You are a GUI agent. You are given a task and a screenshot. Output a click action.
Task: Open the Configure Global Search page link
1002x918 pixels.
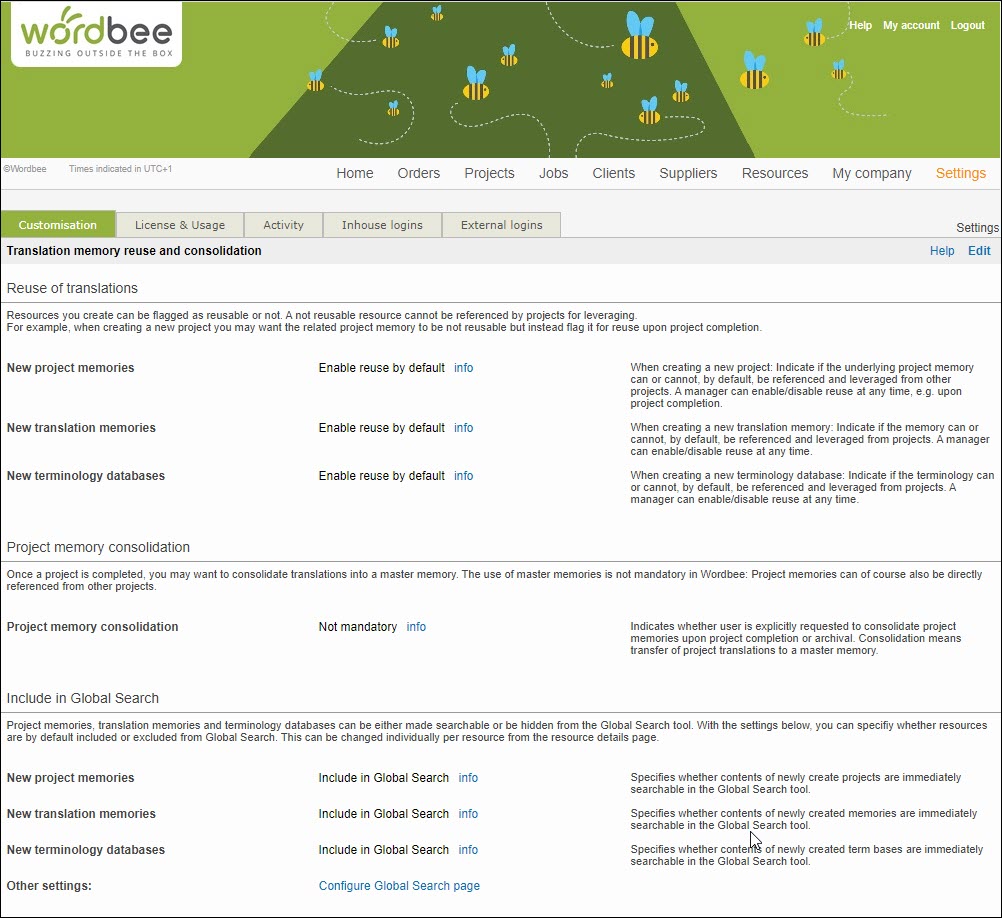(399, 886)
